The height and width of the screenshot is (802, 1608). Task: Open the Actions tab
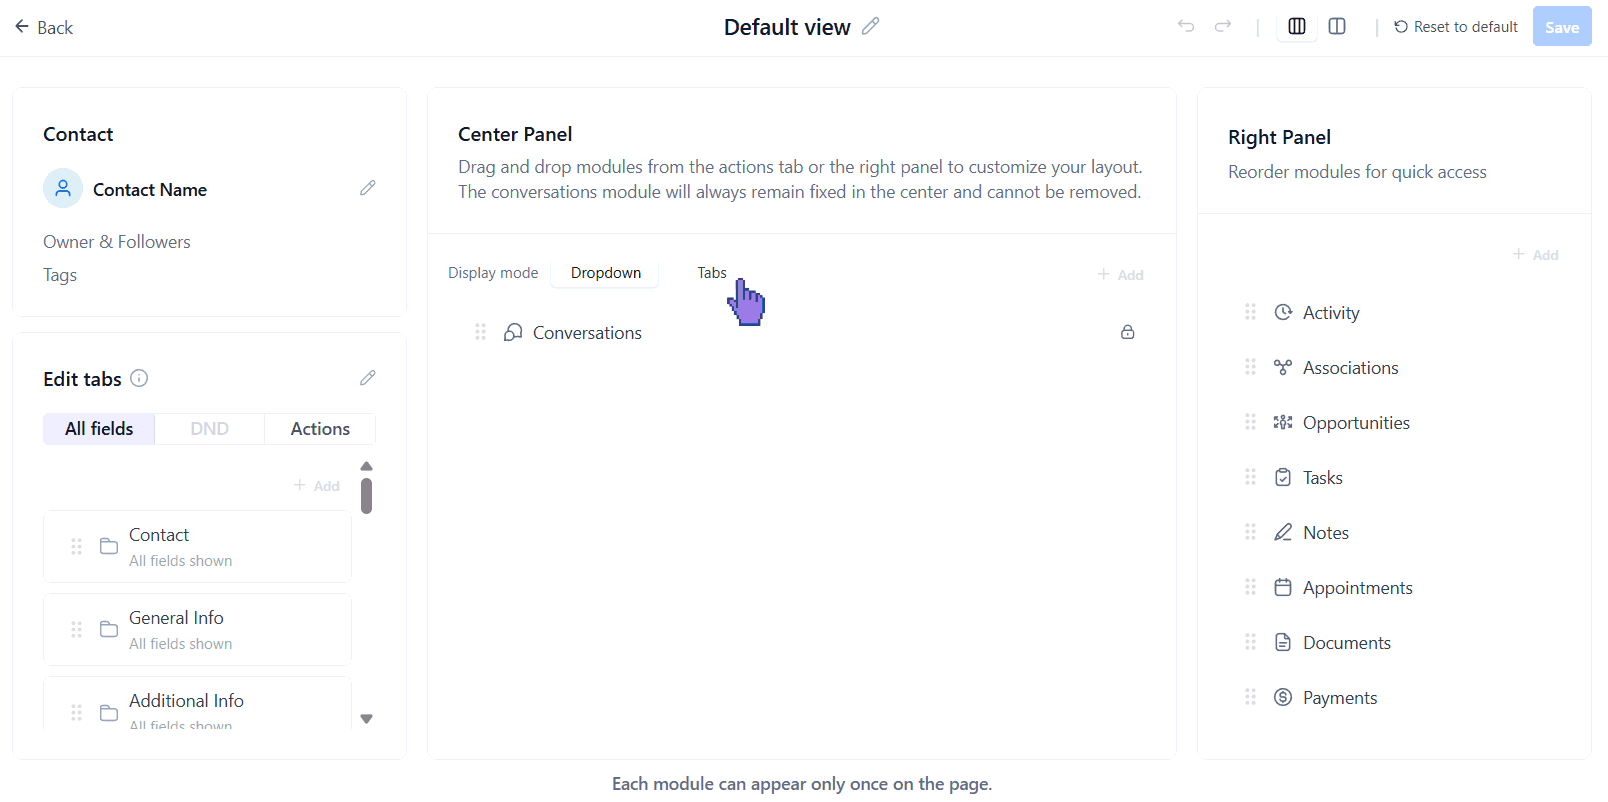[320, 428]
